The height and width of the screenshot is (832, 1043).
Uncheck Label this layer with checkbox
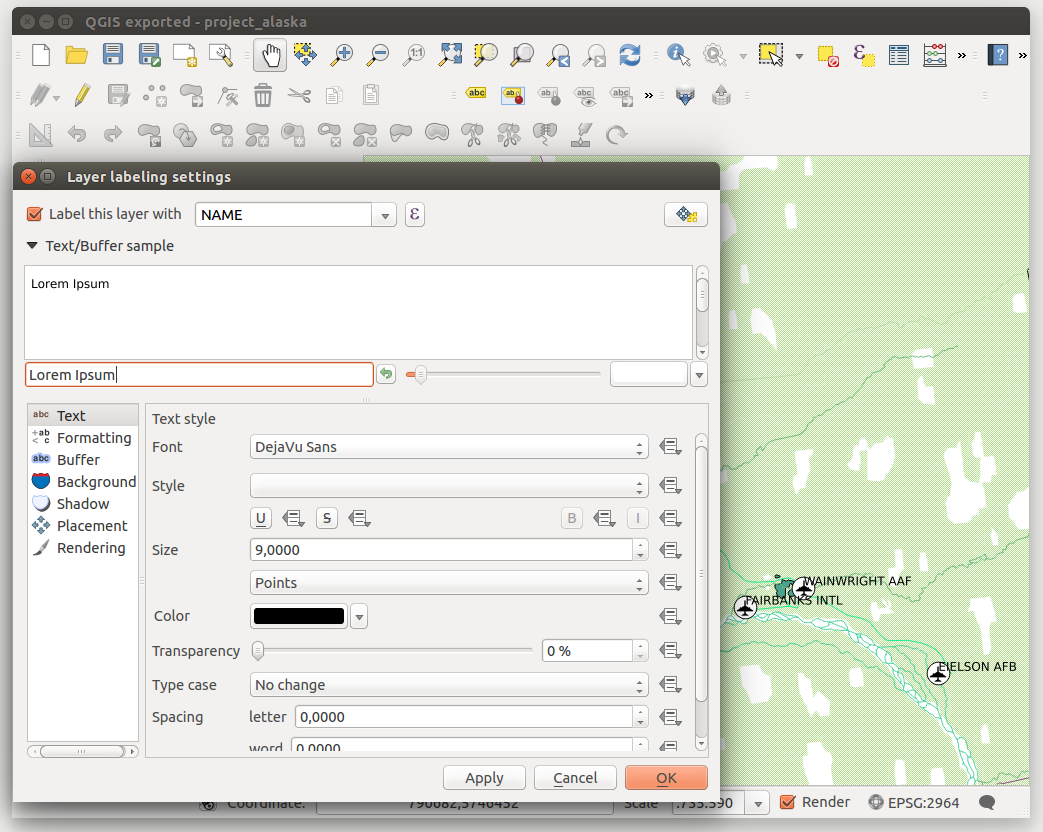(x=35, y=214)
